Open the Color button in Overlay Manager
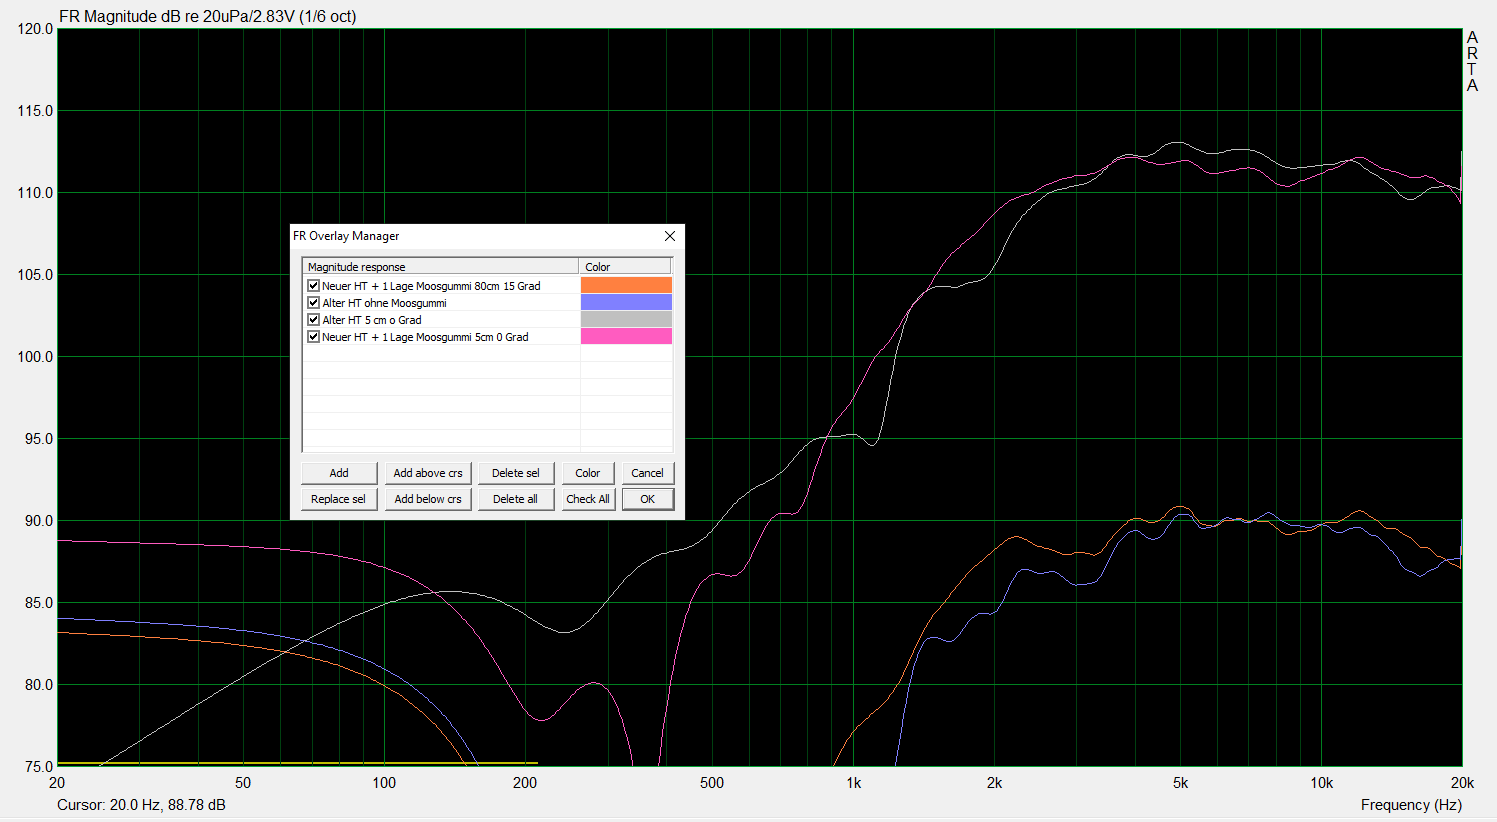The image size is (1497, 822). pyautogui.click(x=588, y=473)
